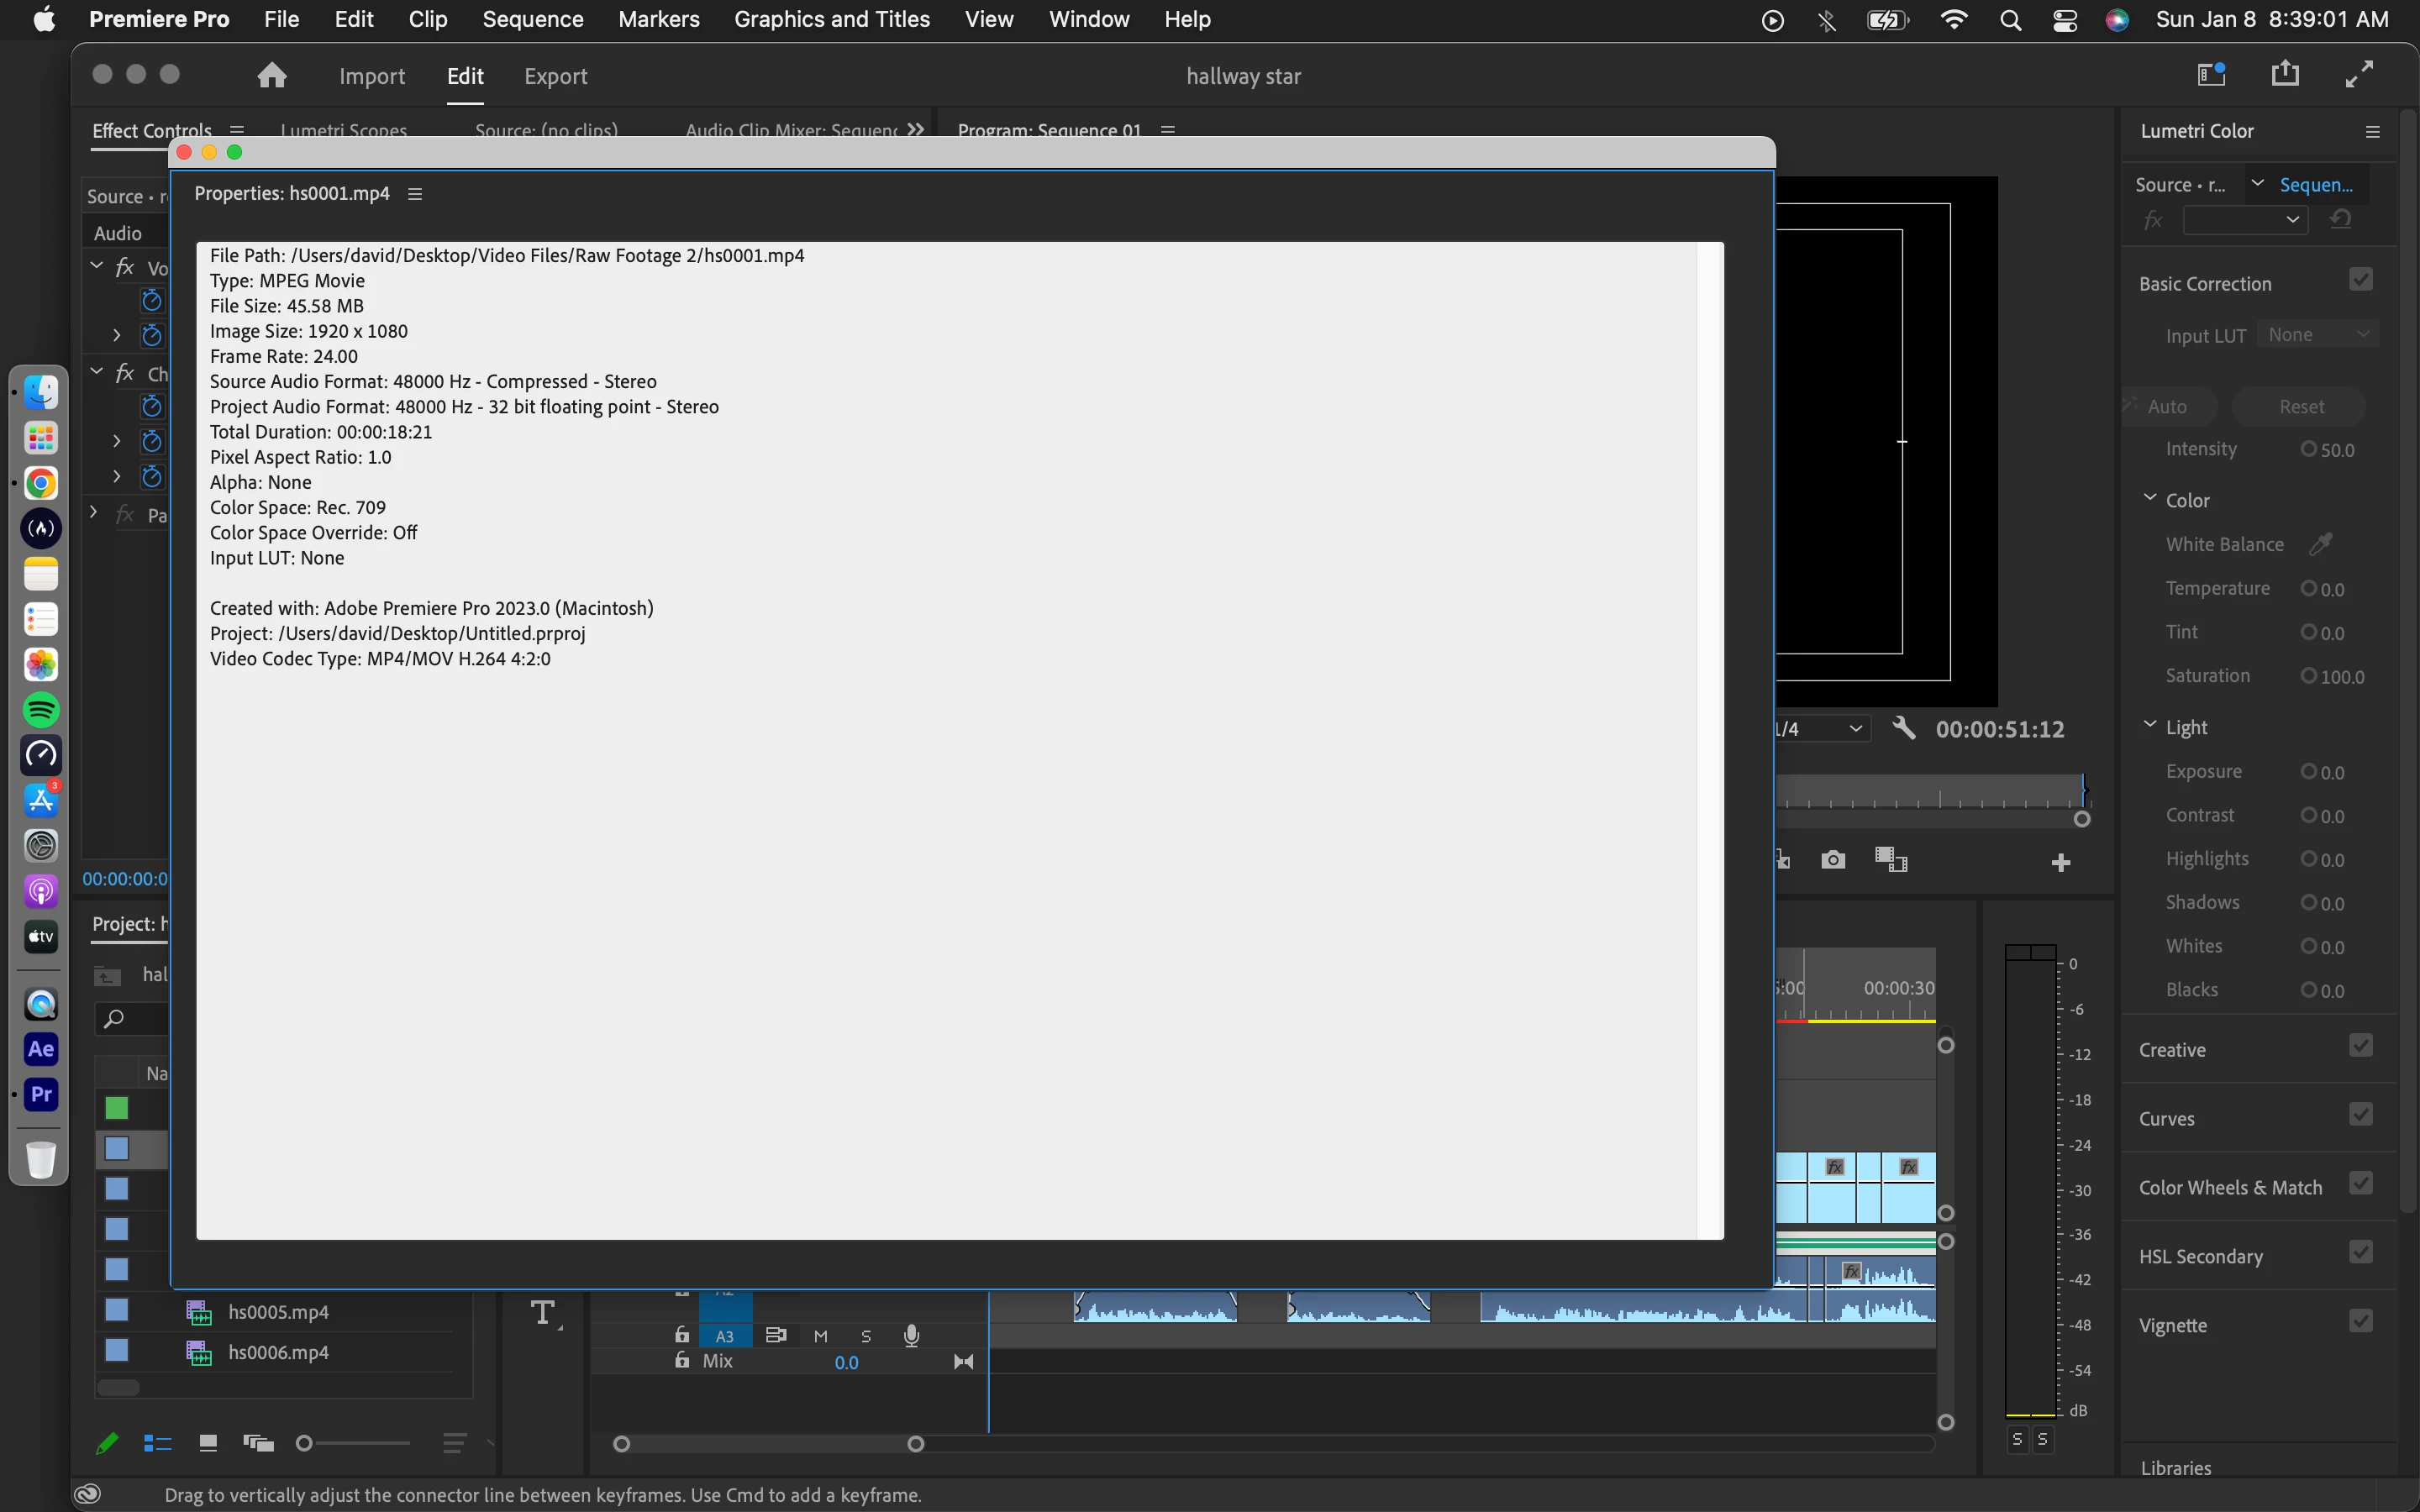Collapse the Light section in Lumetri Color
Image resolution: width=2420 pixels, height=1512 pixels.
pos(2150,725)
